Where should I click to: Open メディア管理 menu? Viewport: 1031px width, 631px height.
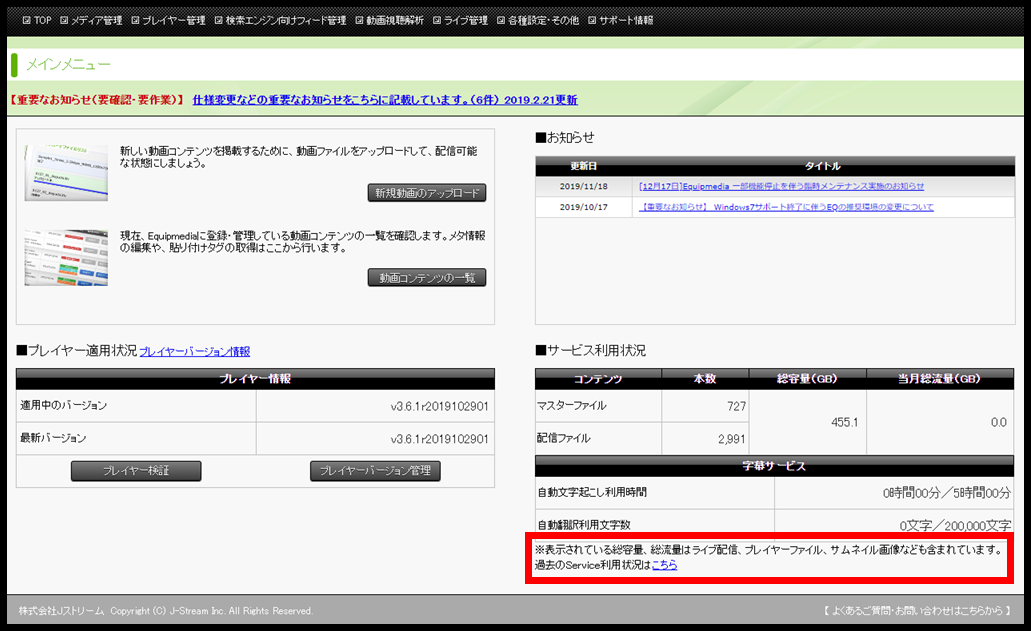coord(96,20)
